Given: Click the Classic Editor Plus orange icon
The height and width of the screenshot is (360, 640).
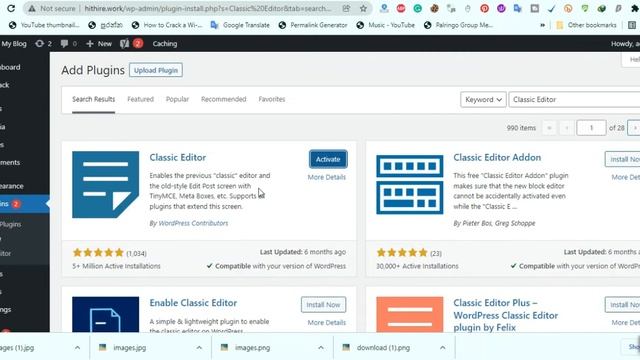Looking at the screenshot, I should point(409,314).
